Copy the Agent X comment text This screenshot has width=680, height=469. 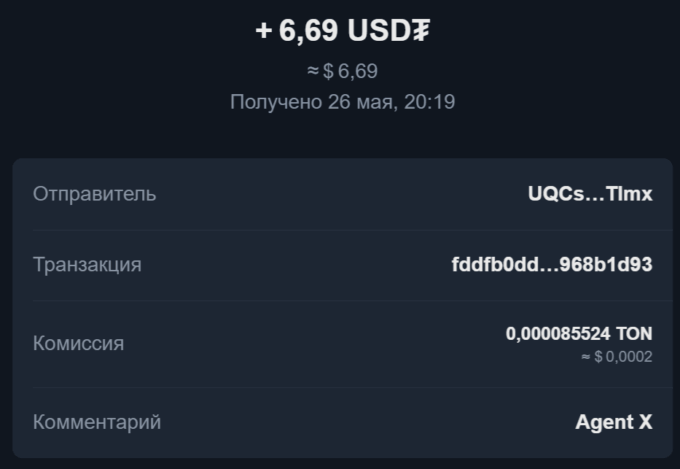[614, 422]
